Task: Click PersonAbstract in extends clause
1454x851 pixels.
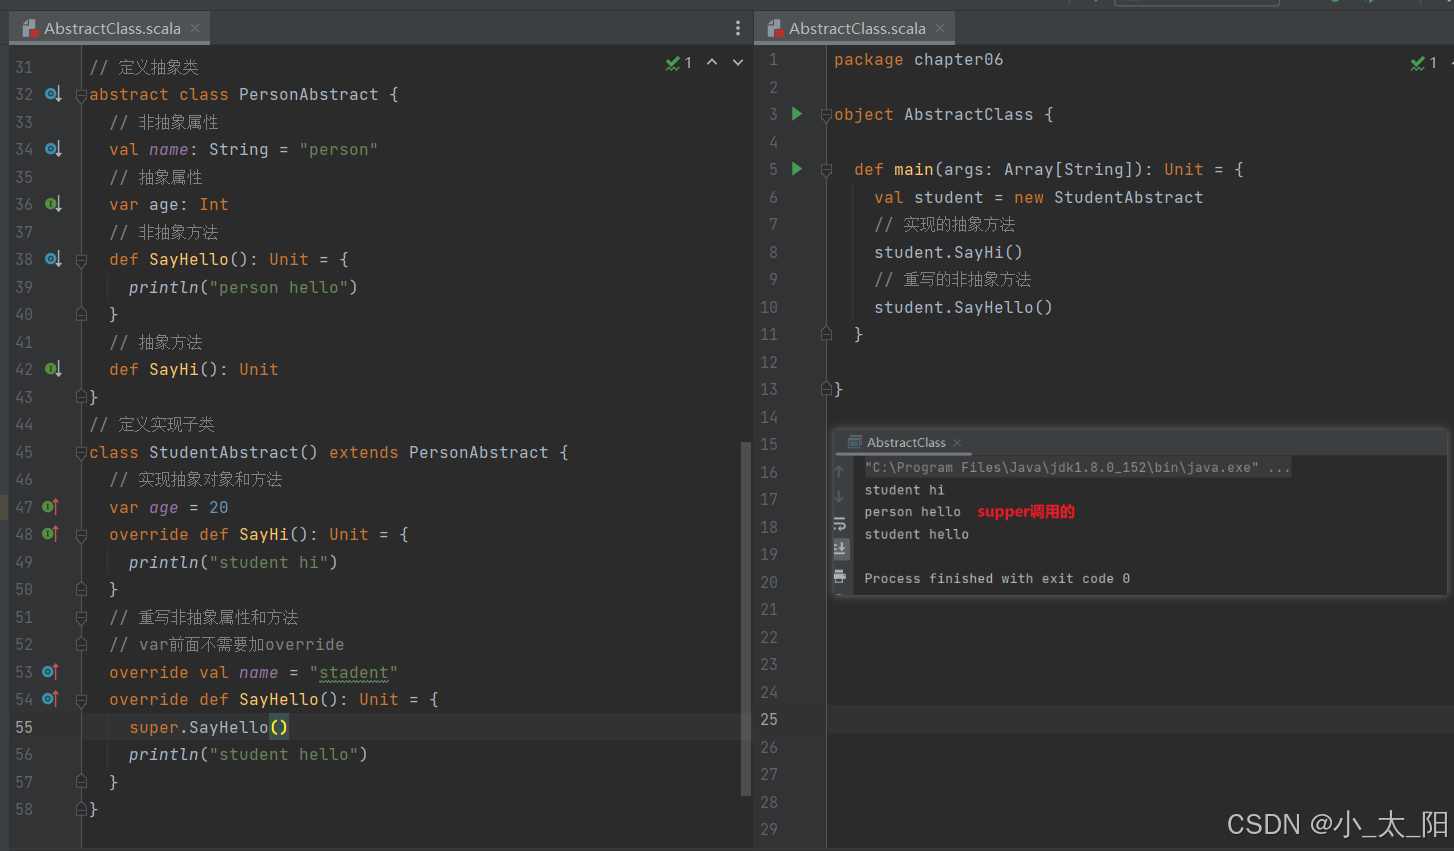Action: click(479, 452)
